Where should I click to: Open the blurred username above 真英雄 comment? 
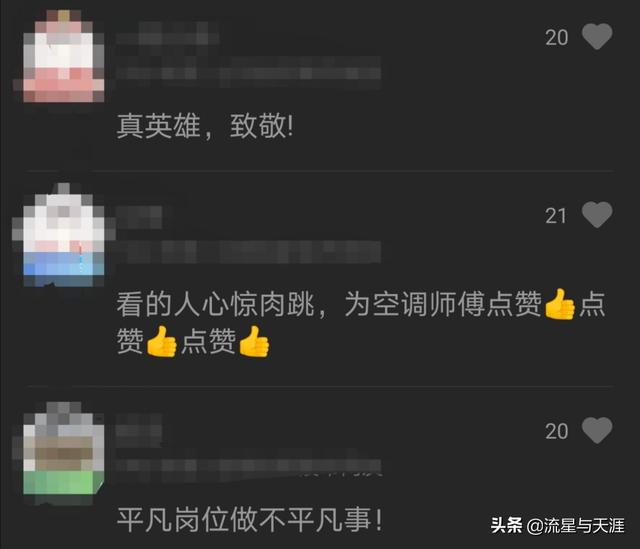168,33
